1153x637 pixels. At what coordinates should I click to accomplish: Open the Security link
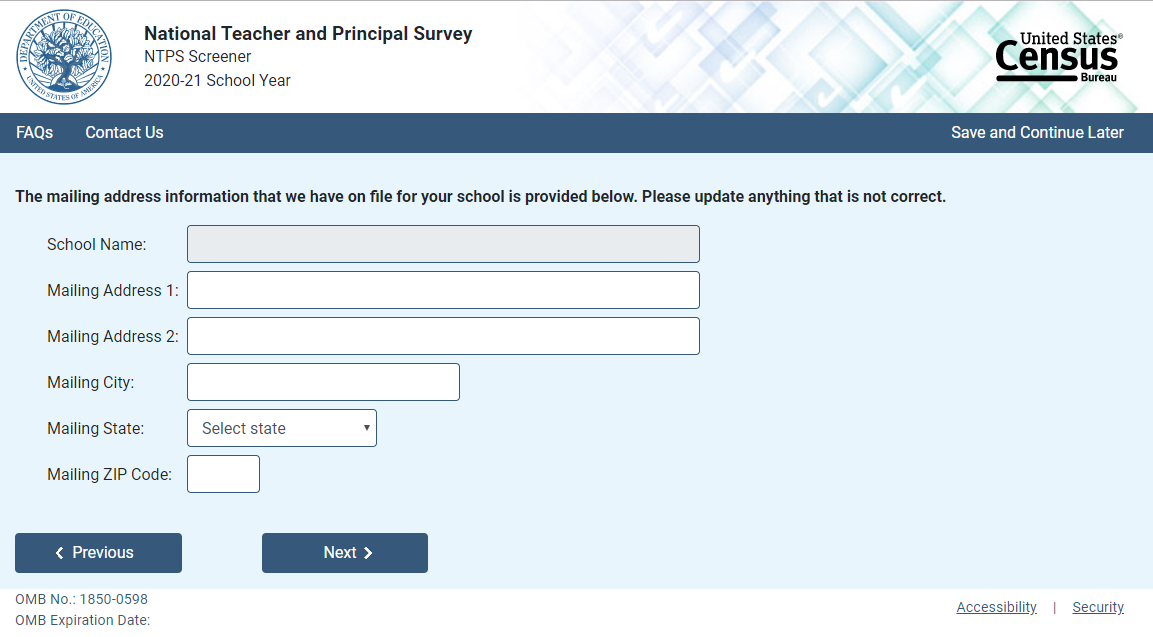tap(1098, 607)
